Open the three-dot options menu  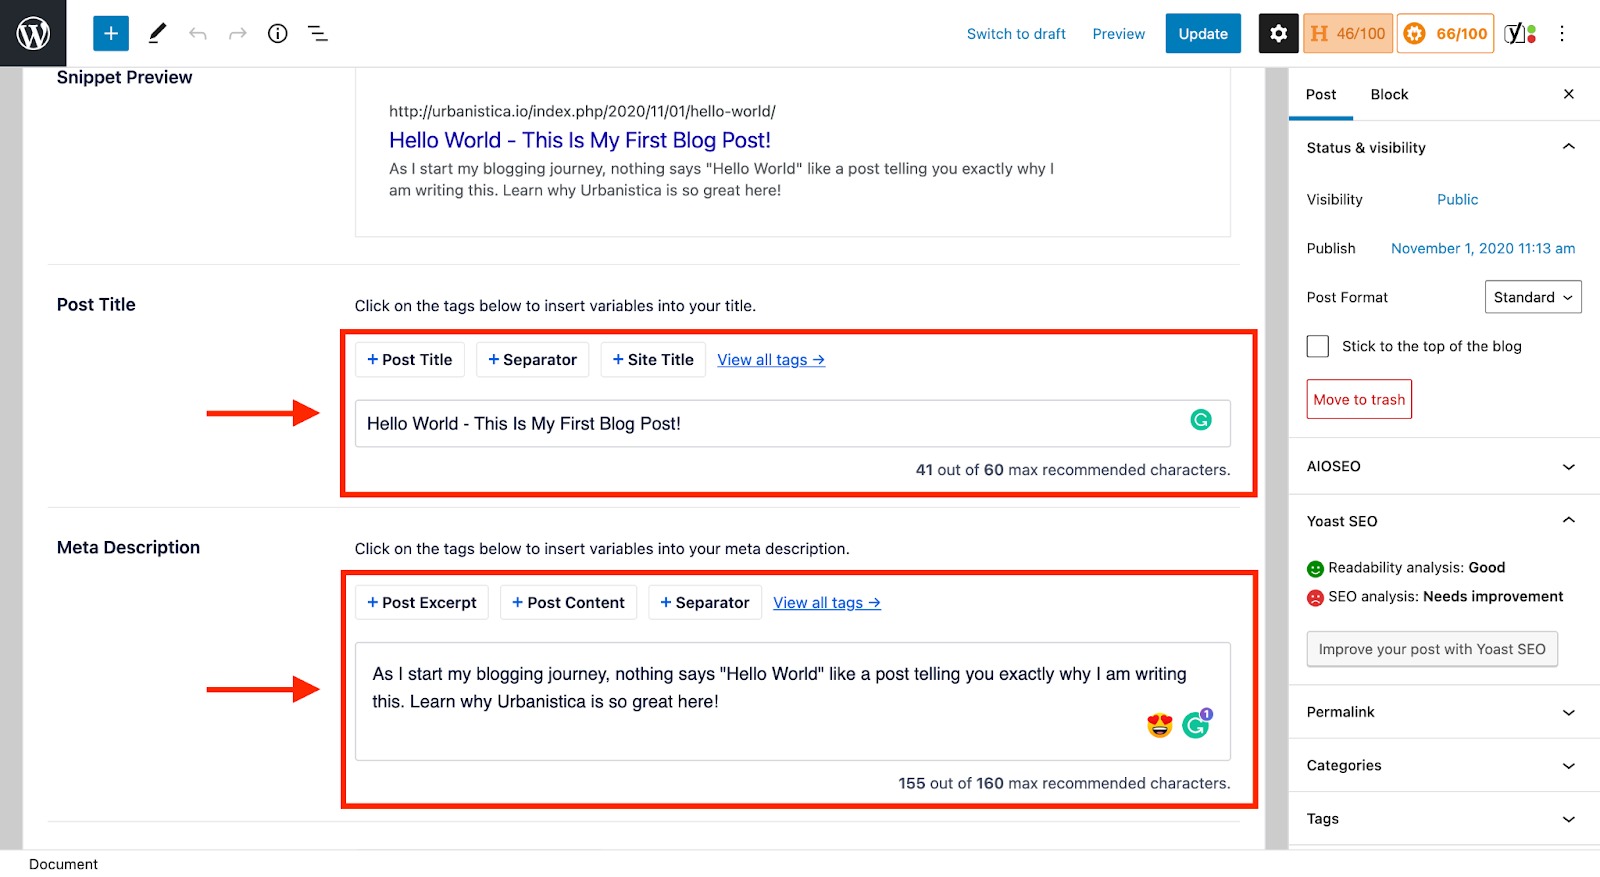[x=1561, y=33]
